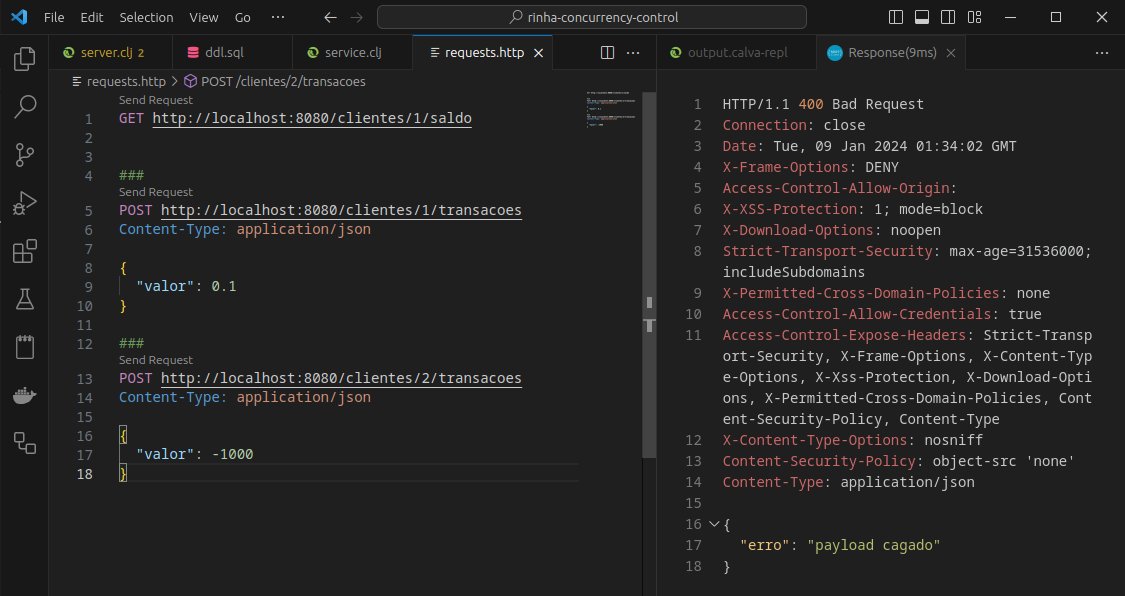Expand hidden menu items ellipsis
This screenshot has width=1125, height=596.
278,17
